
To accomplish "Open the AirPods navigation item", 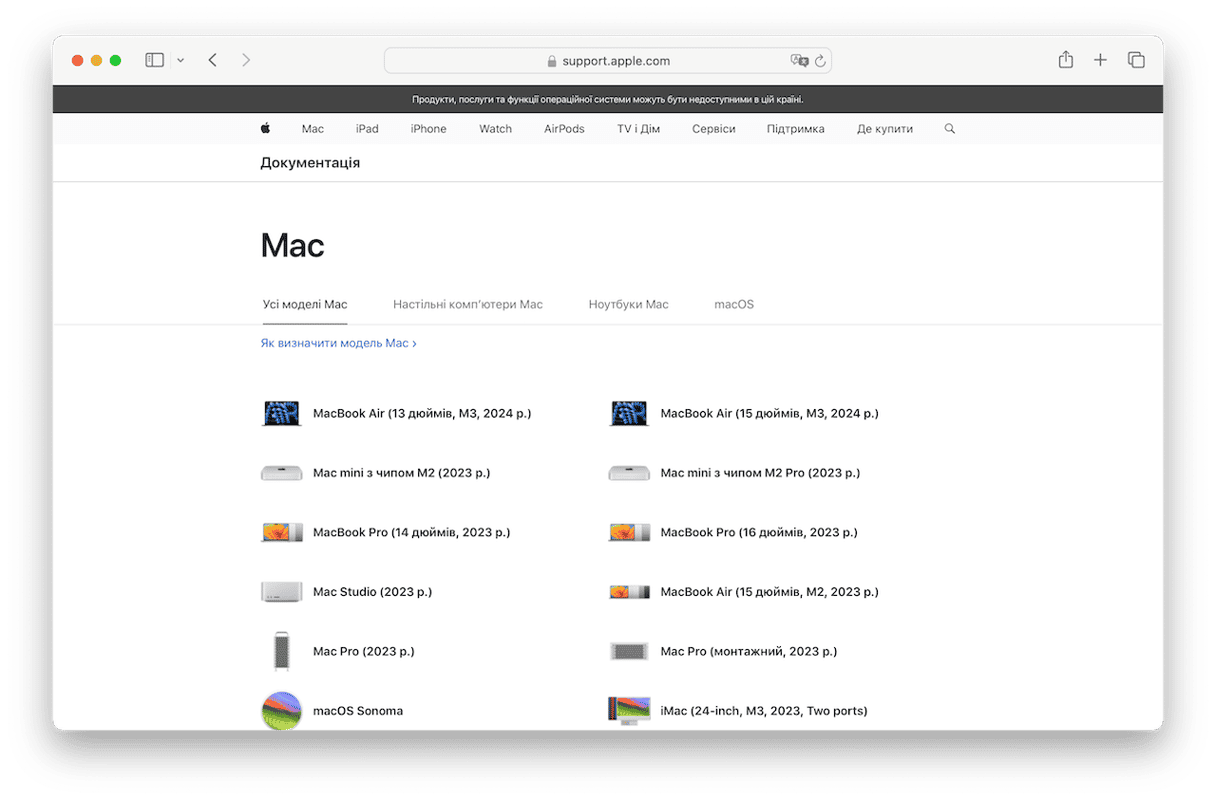I will tap(564, 129).
